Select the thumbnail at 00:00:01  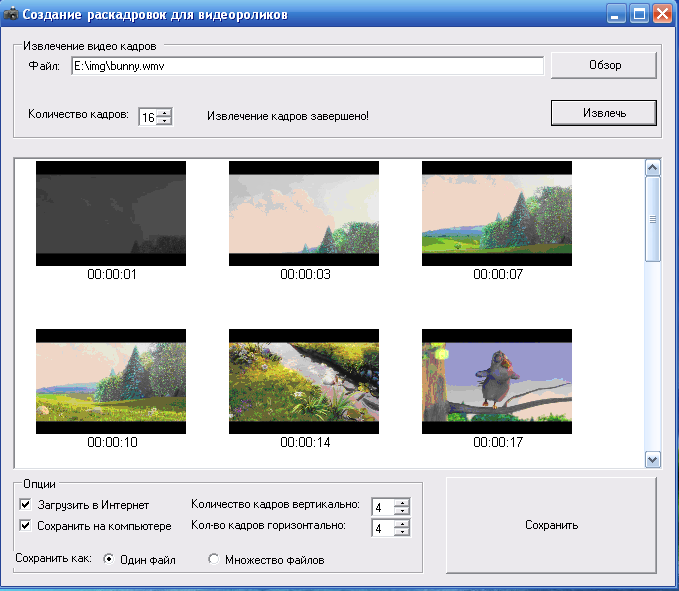coord(111,213)
